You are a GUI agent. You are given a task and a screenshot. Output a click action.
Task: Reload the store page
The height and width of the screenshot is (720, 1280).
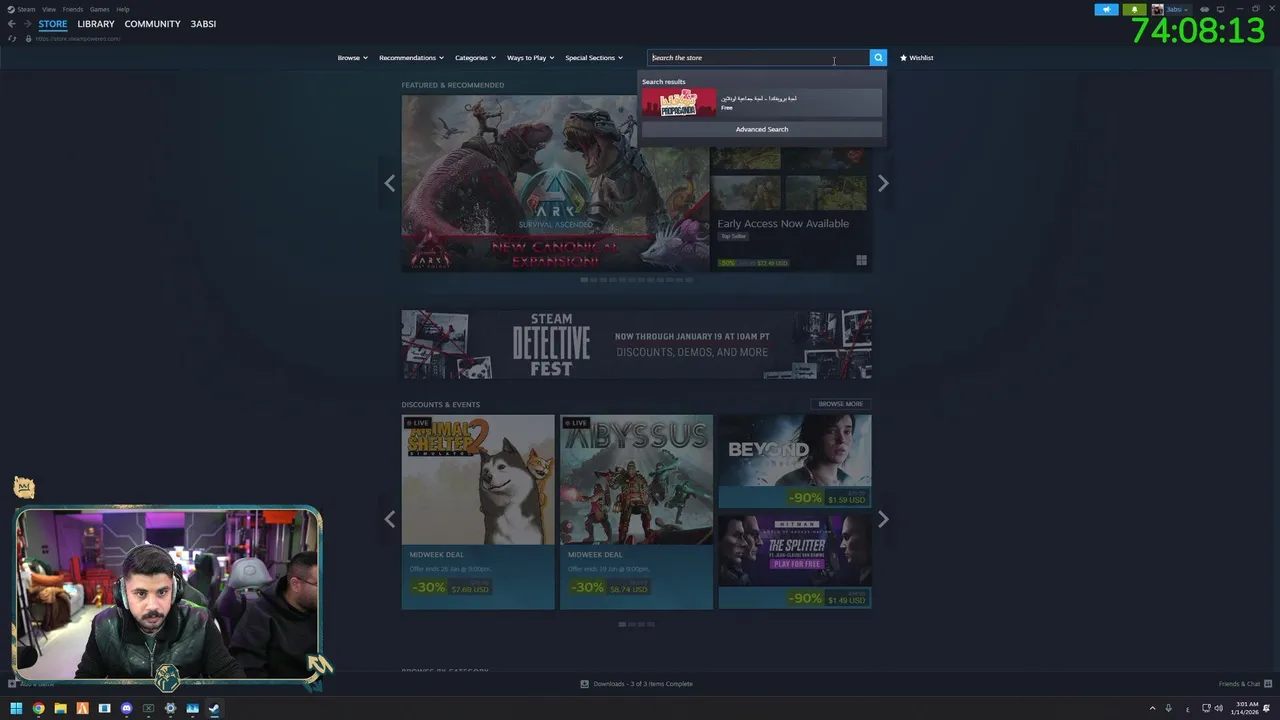click(x=12, y=39)
